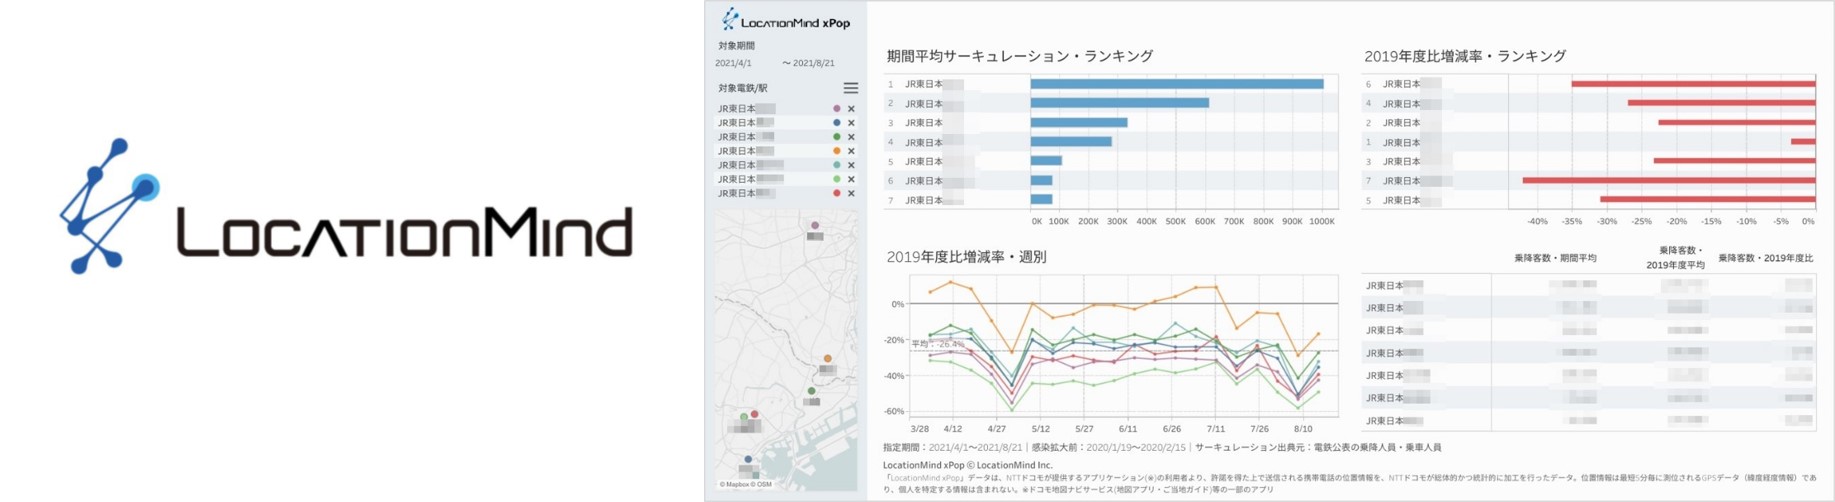Open the hamburger menu beside 対象電鉄/駅
1835x502 pixels.
850,88
